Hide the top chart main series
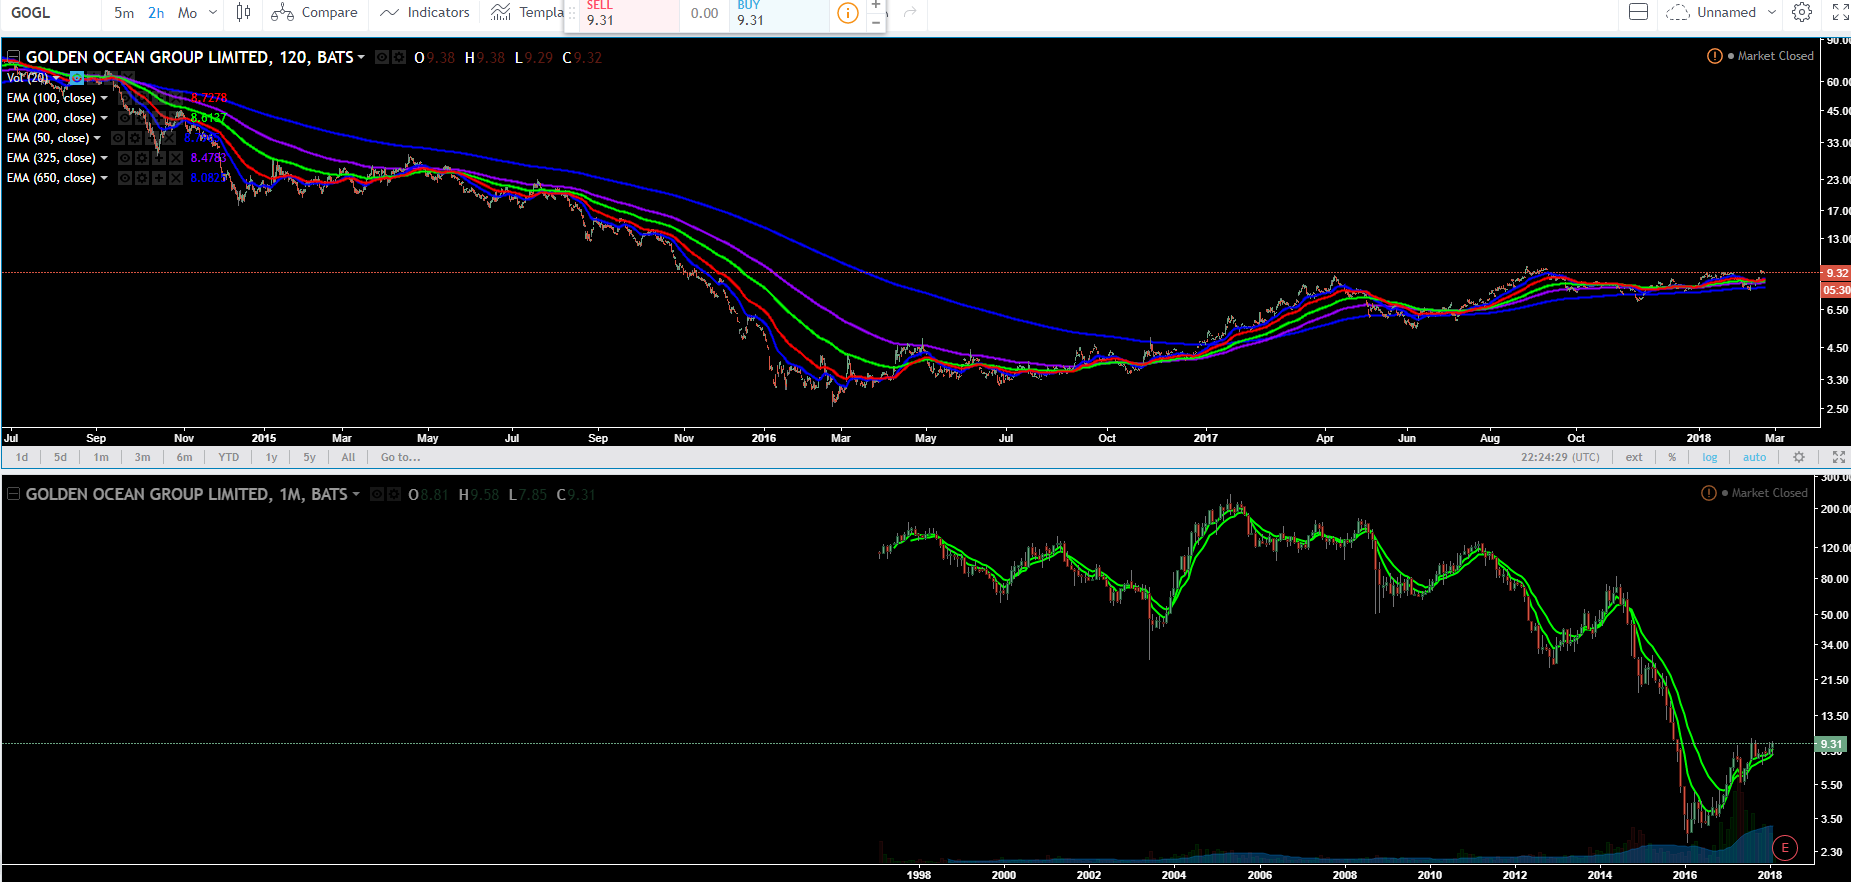1851x882 pixels. coord(382,57)
